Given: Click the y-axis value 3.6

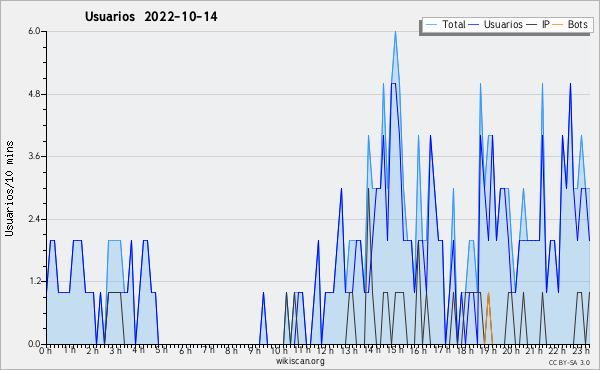Looking at the screenshot, I should click(x=34, y=156).
